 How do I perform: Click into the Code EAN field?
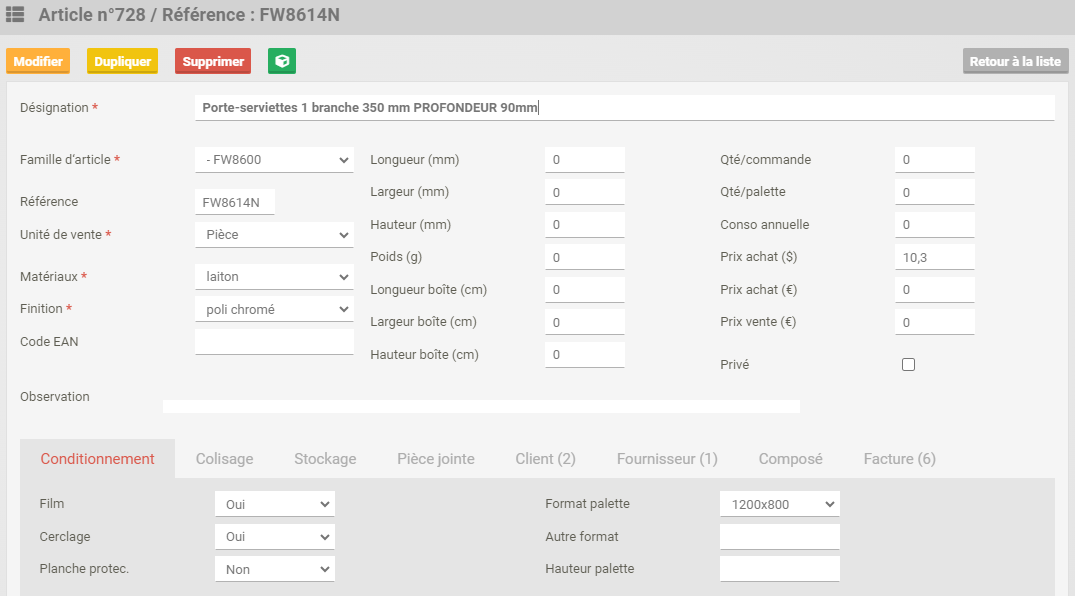point(274,342)
